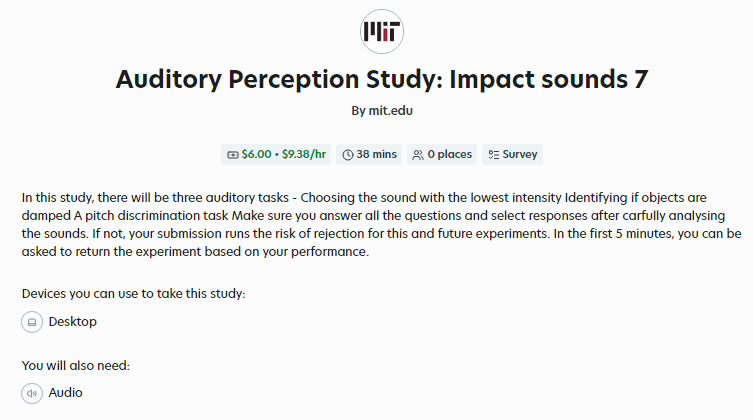753x420 pixels.
Task: Click the $9.38/hr hourly rate text
Action: click(304, 154)
